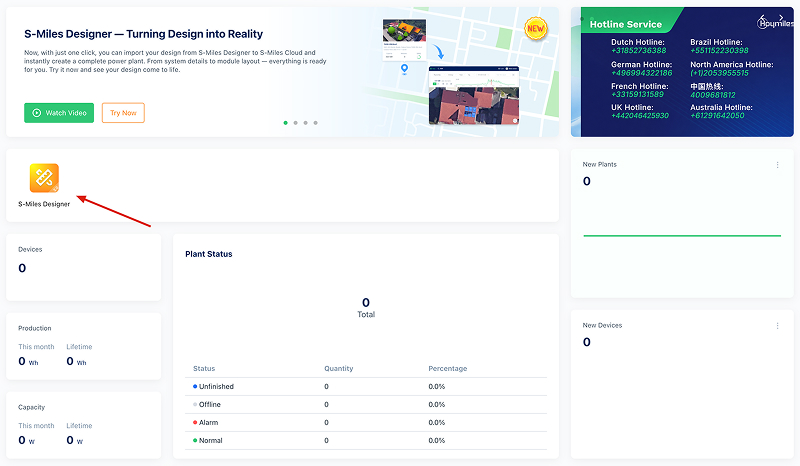Click the Watch Video button
The height and width of the screenshot is (466, 800).
pyautogui.click(x=59, y=113)
